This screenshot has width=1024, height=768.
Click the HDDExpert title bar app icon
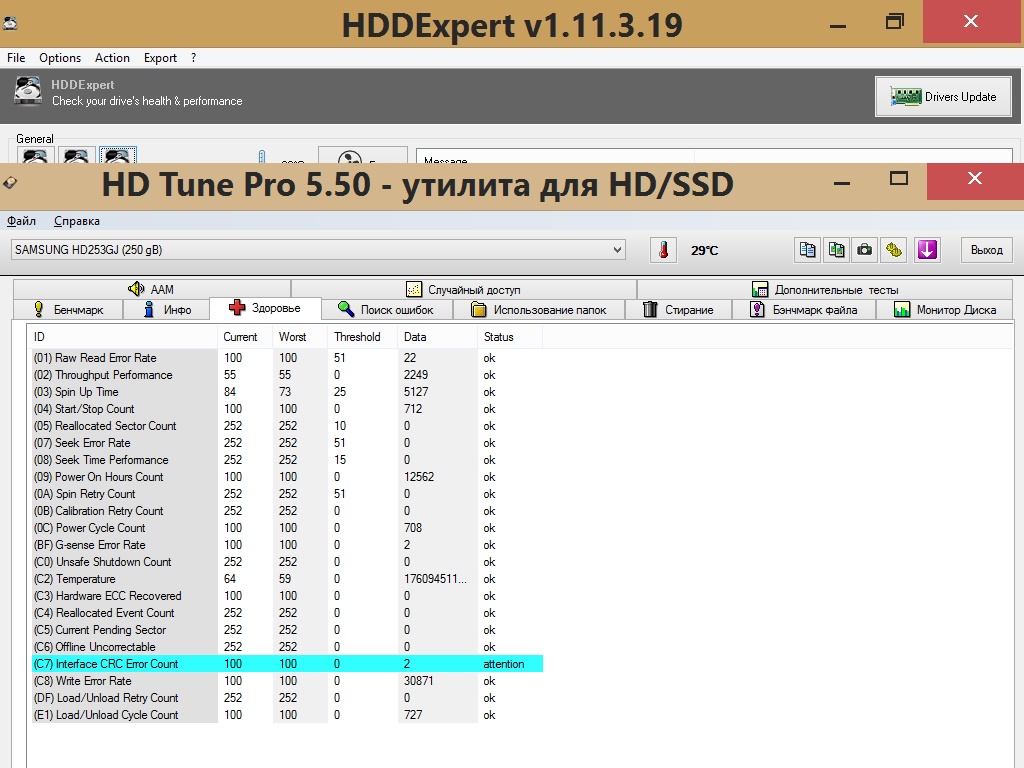coord(10,24)
